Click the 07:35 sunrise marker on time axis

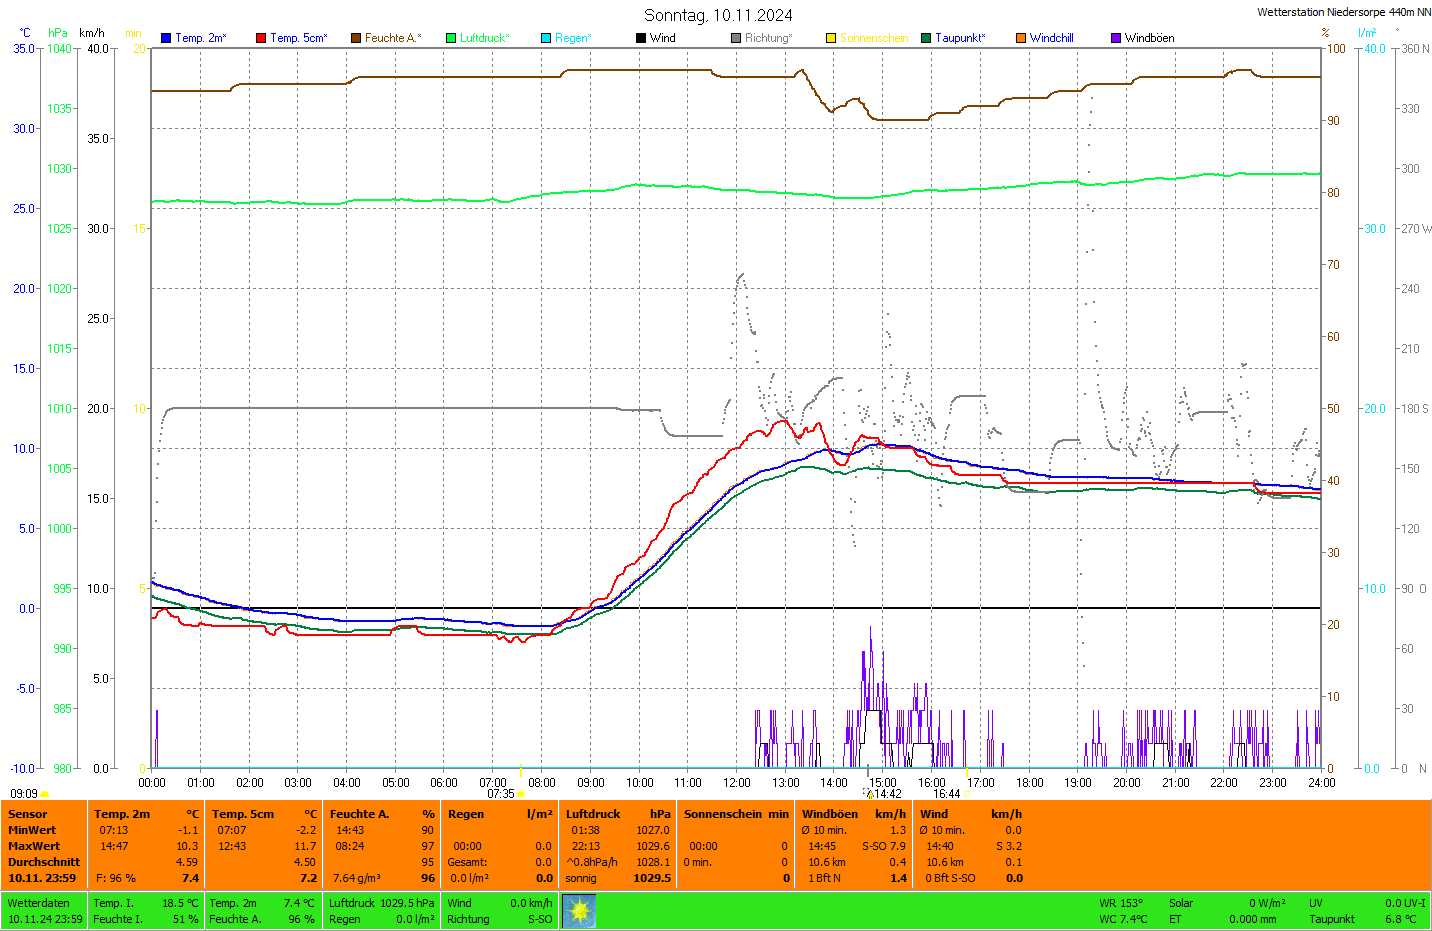click(x=502, y=794)
